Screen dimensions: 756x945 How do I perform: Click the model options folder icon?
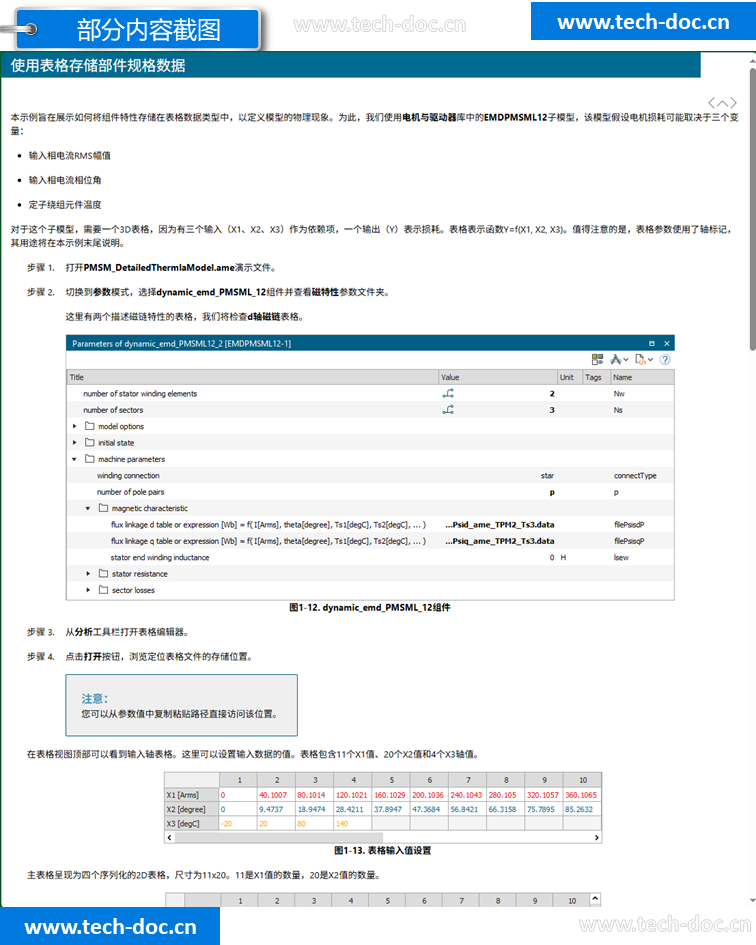pyautogui.click(x=90, y=426)
